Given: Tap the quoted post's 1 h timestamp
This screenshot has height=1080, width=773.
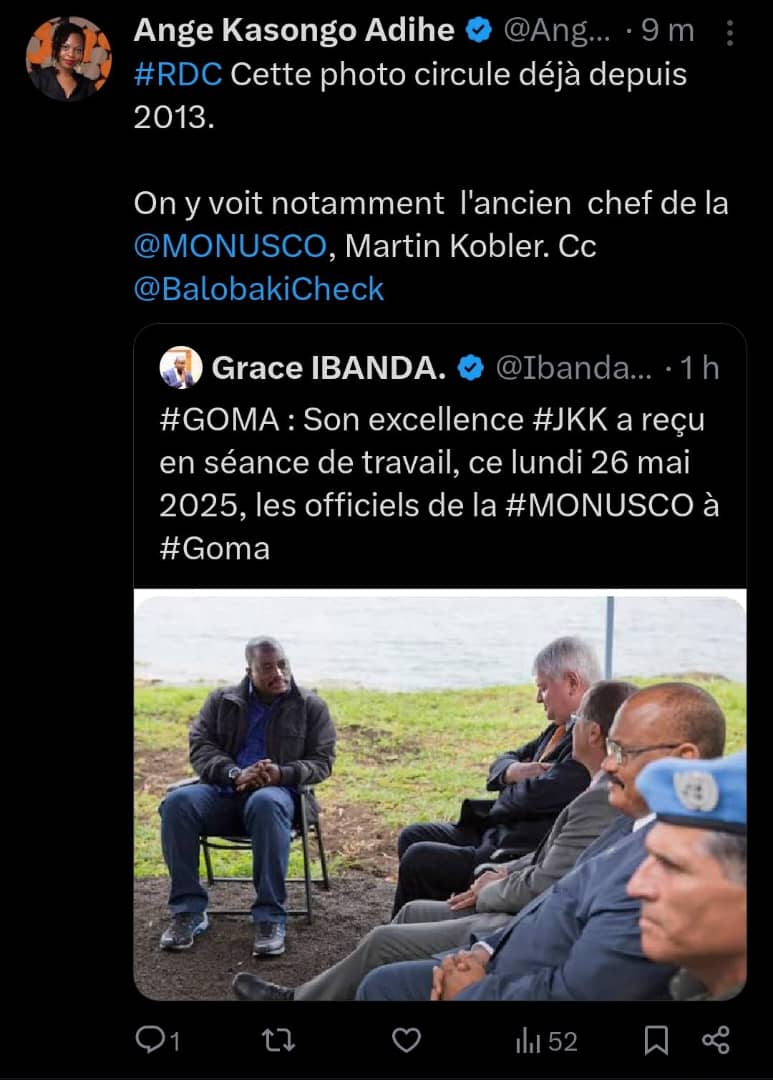Looking at the screenshot, I should pyautogui.click(x=699, y=369).
